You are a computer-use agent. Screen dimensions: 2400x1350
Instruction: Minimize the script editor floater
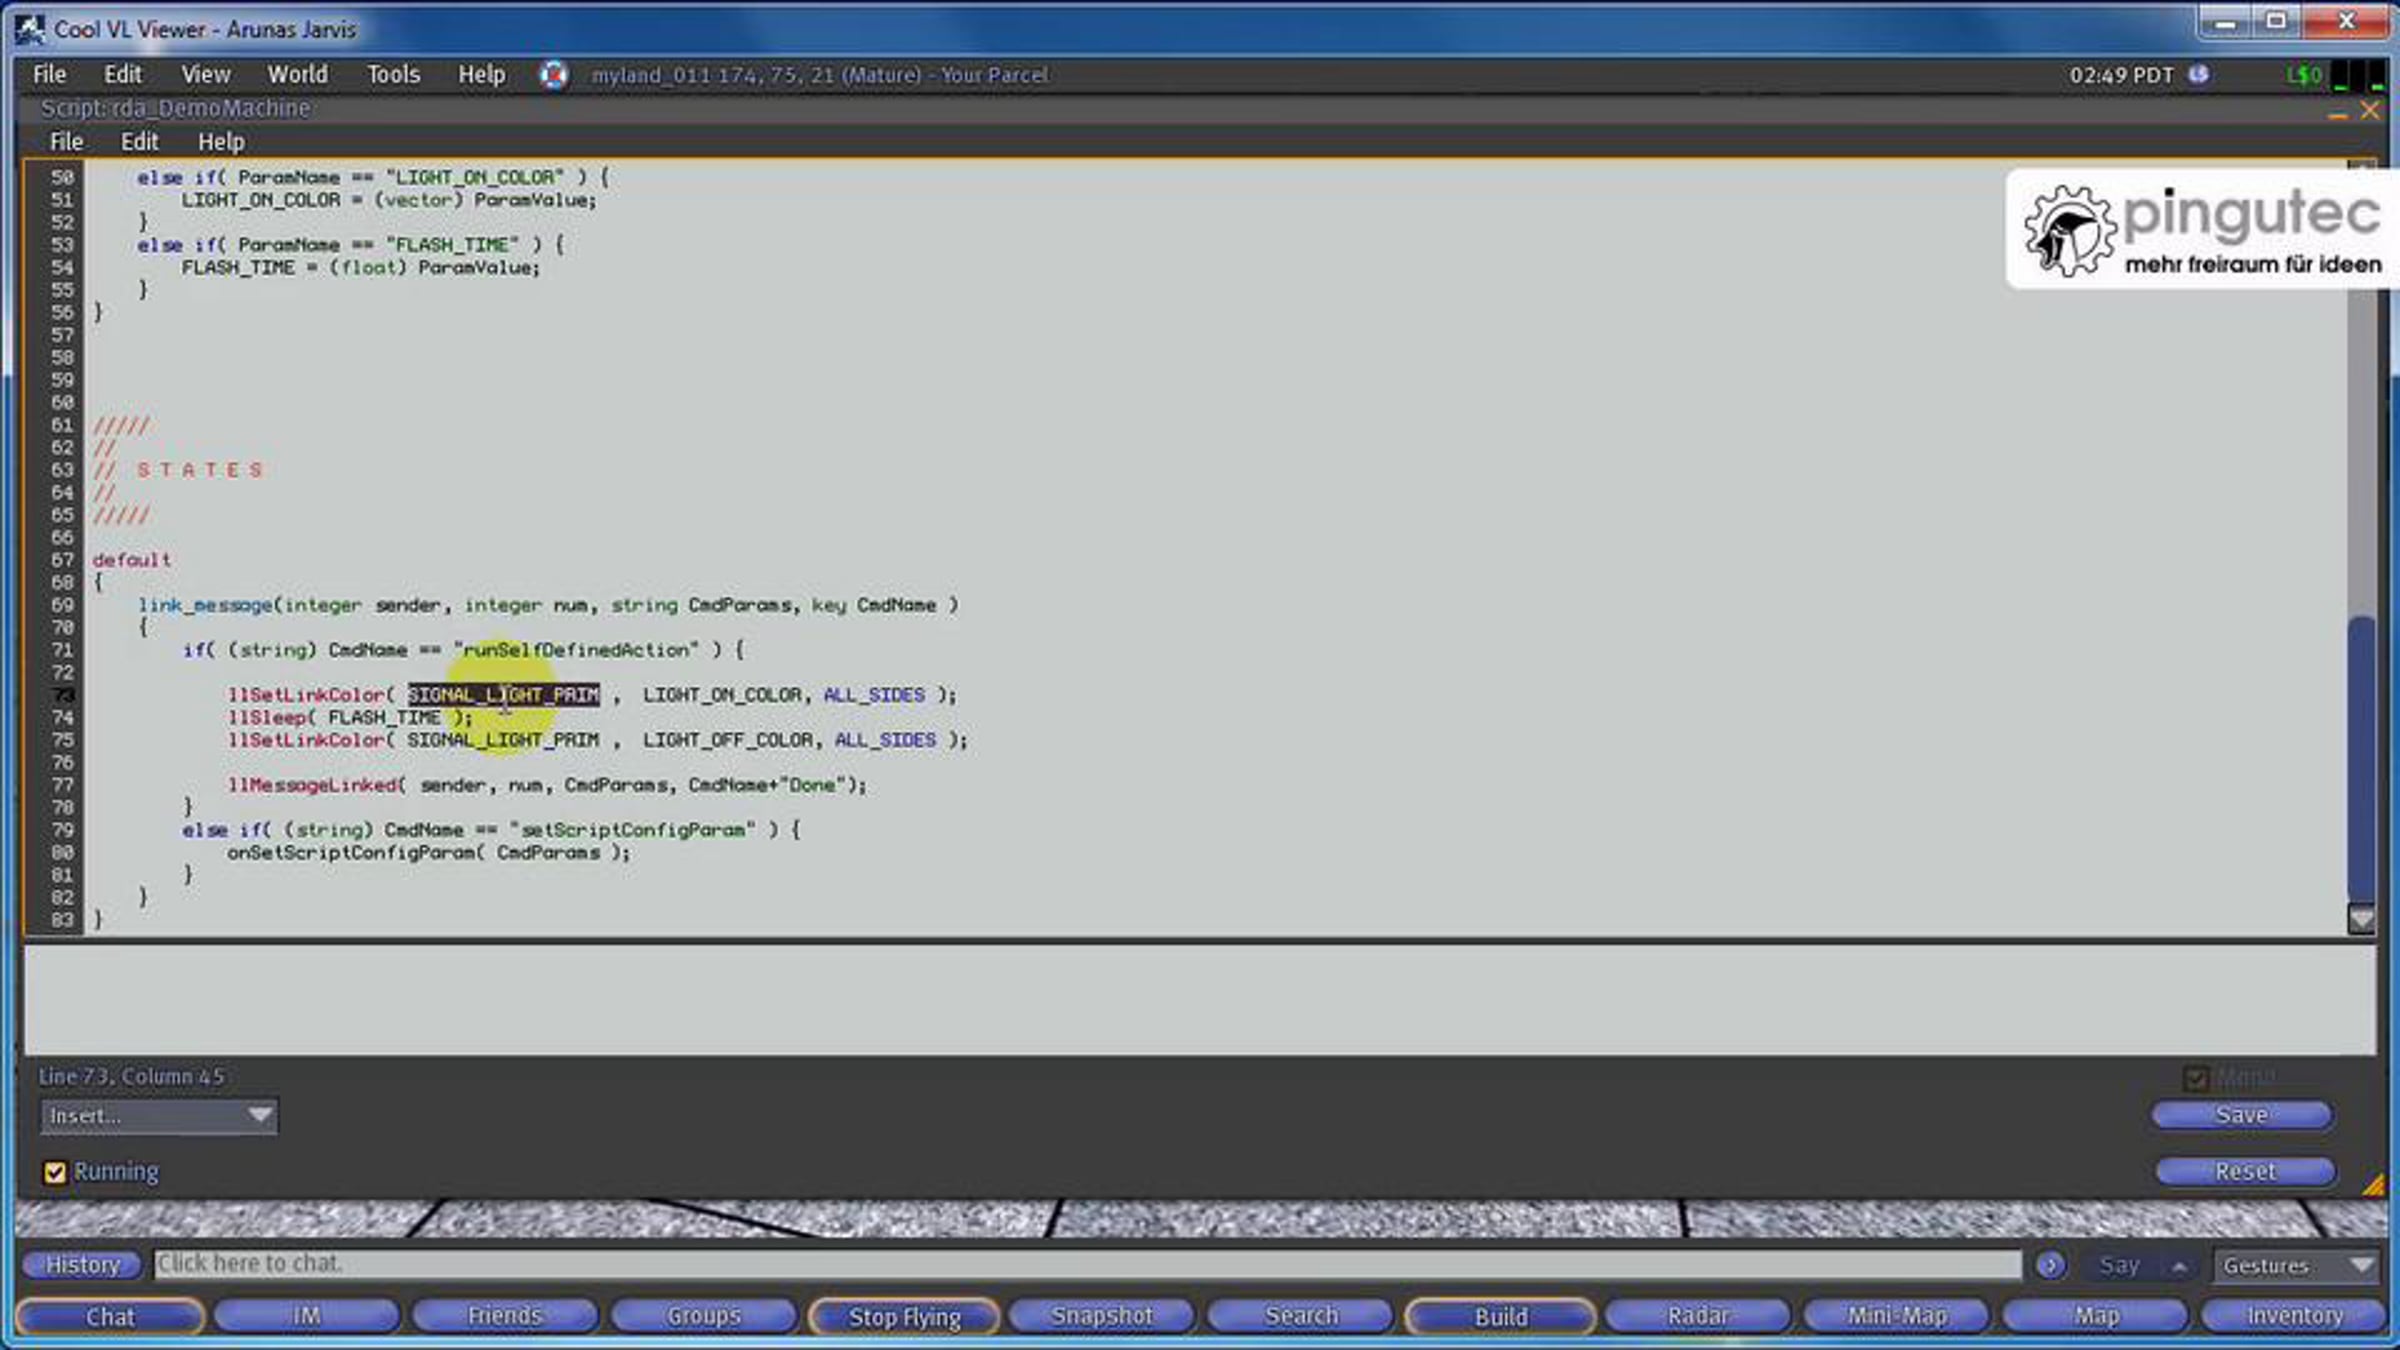click(2337, 113)
